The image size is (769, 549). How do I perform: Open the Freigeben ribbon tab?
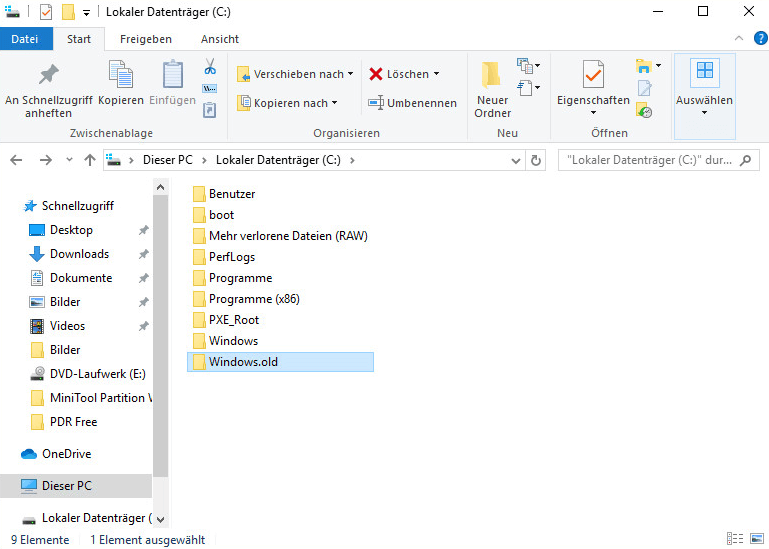(x=145, y=39)
